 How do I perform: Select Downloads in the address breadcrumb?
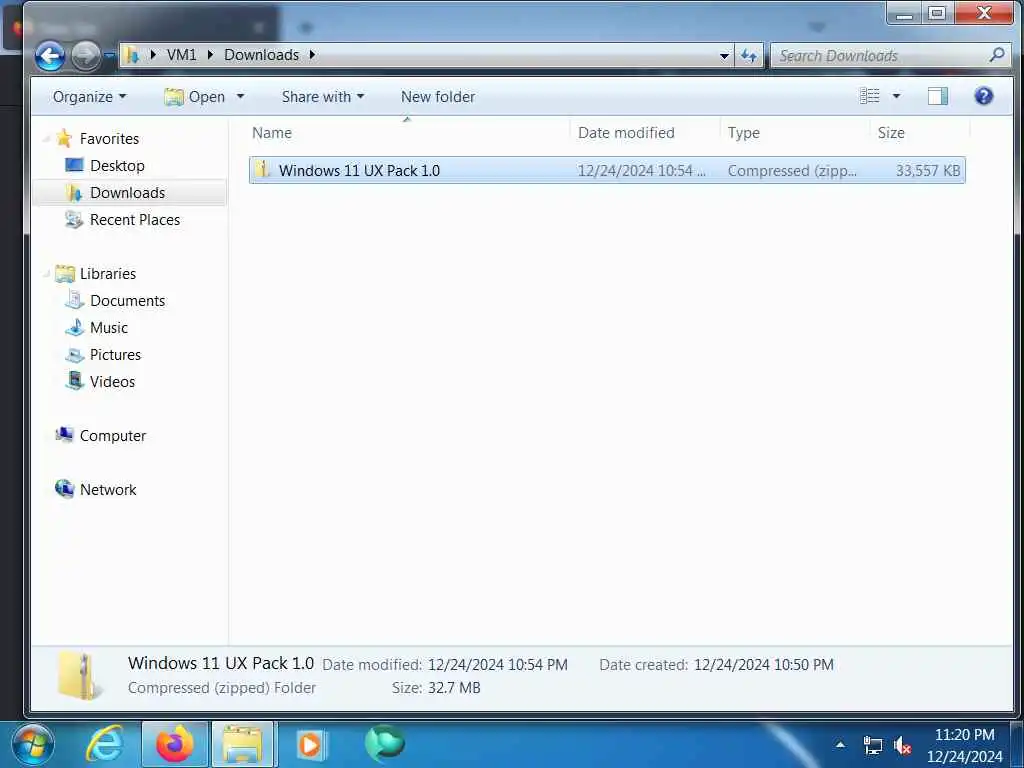(x=261, y=55)
